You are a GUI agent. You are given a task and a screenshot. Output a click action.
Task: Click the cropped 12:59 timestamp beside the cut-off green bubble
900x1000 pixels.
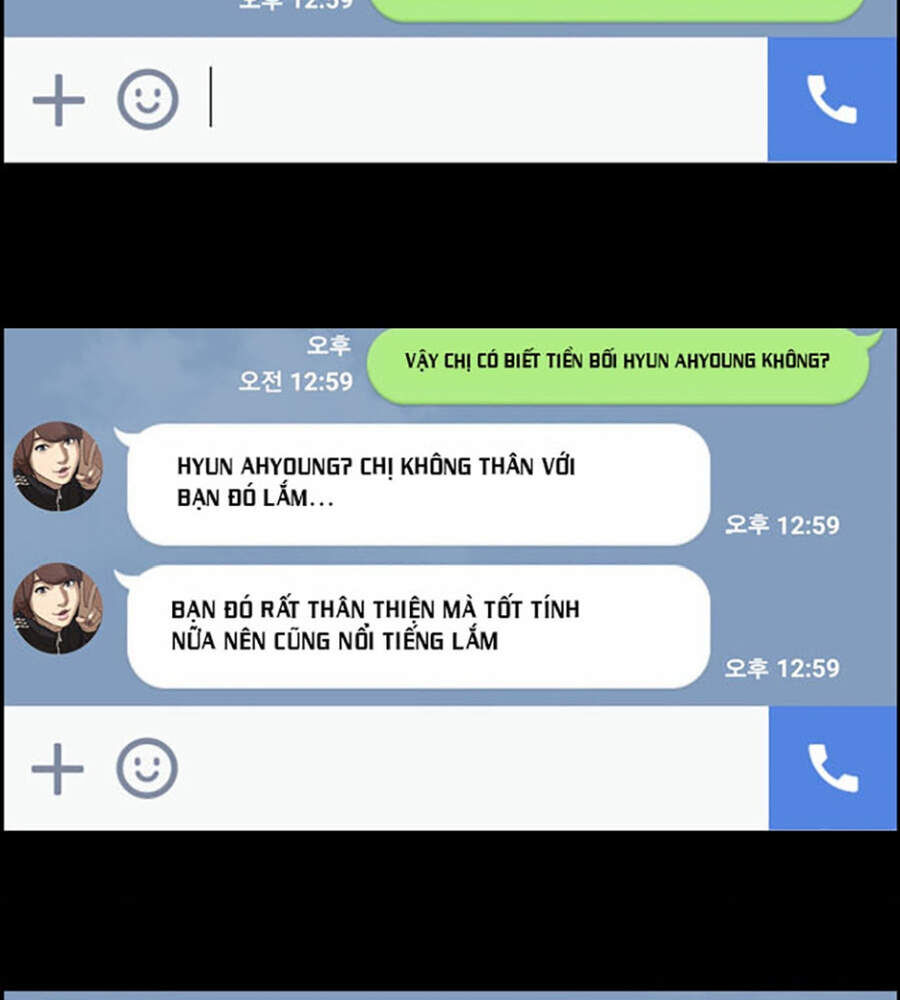pyautogui.click(x=295, y=4)
